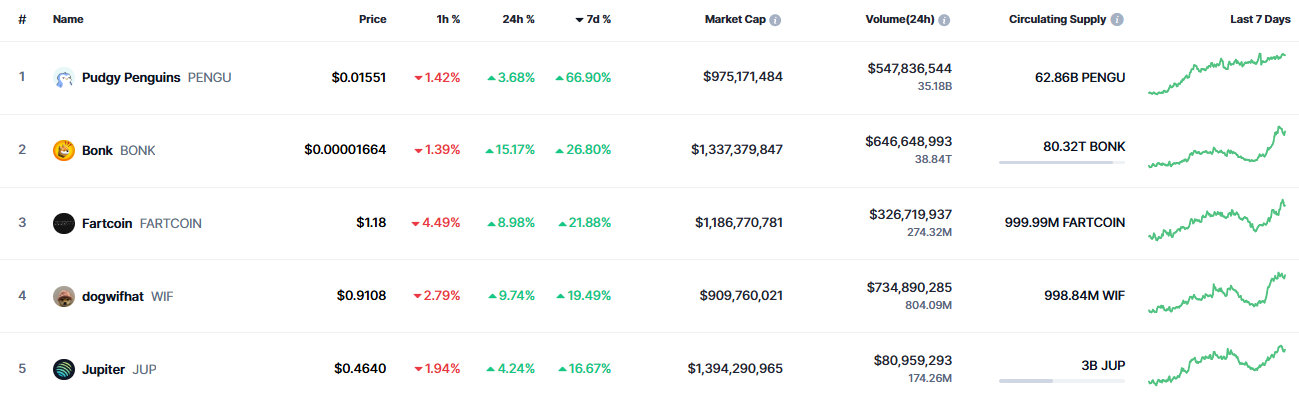Select Pudgy Penguins price $0.01551

point(359,77)
